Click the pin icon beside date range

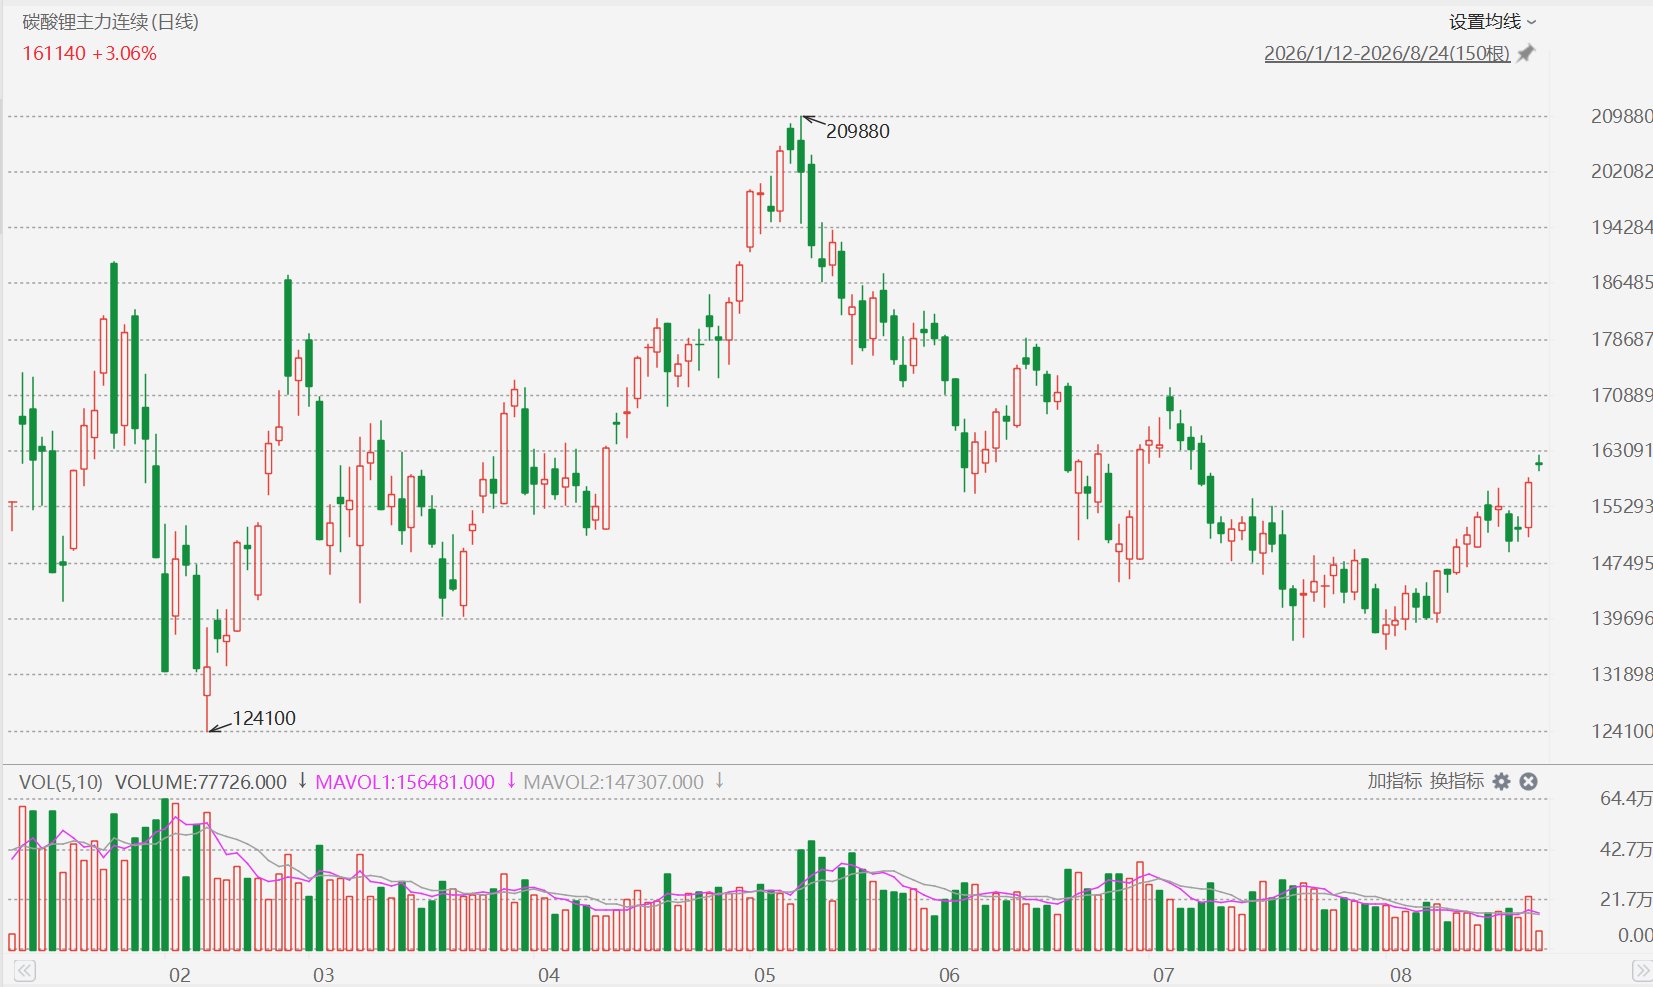click(1525, 54)
